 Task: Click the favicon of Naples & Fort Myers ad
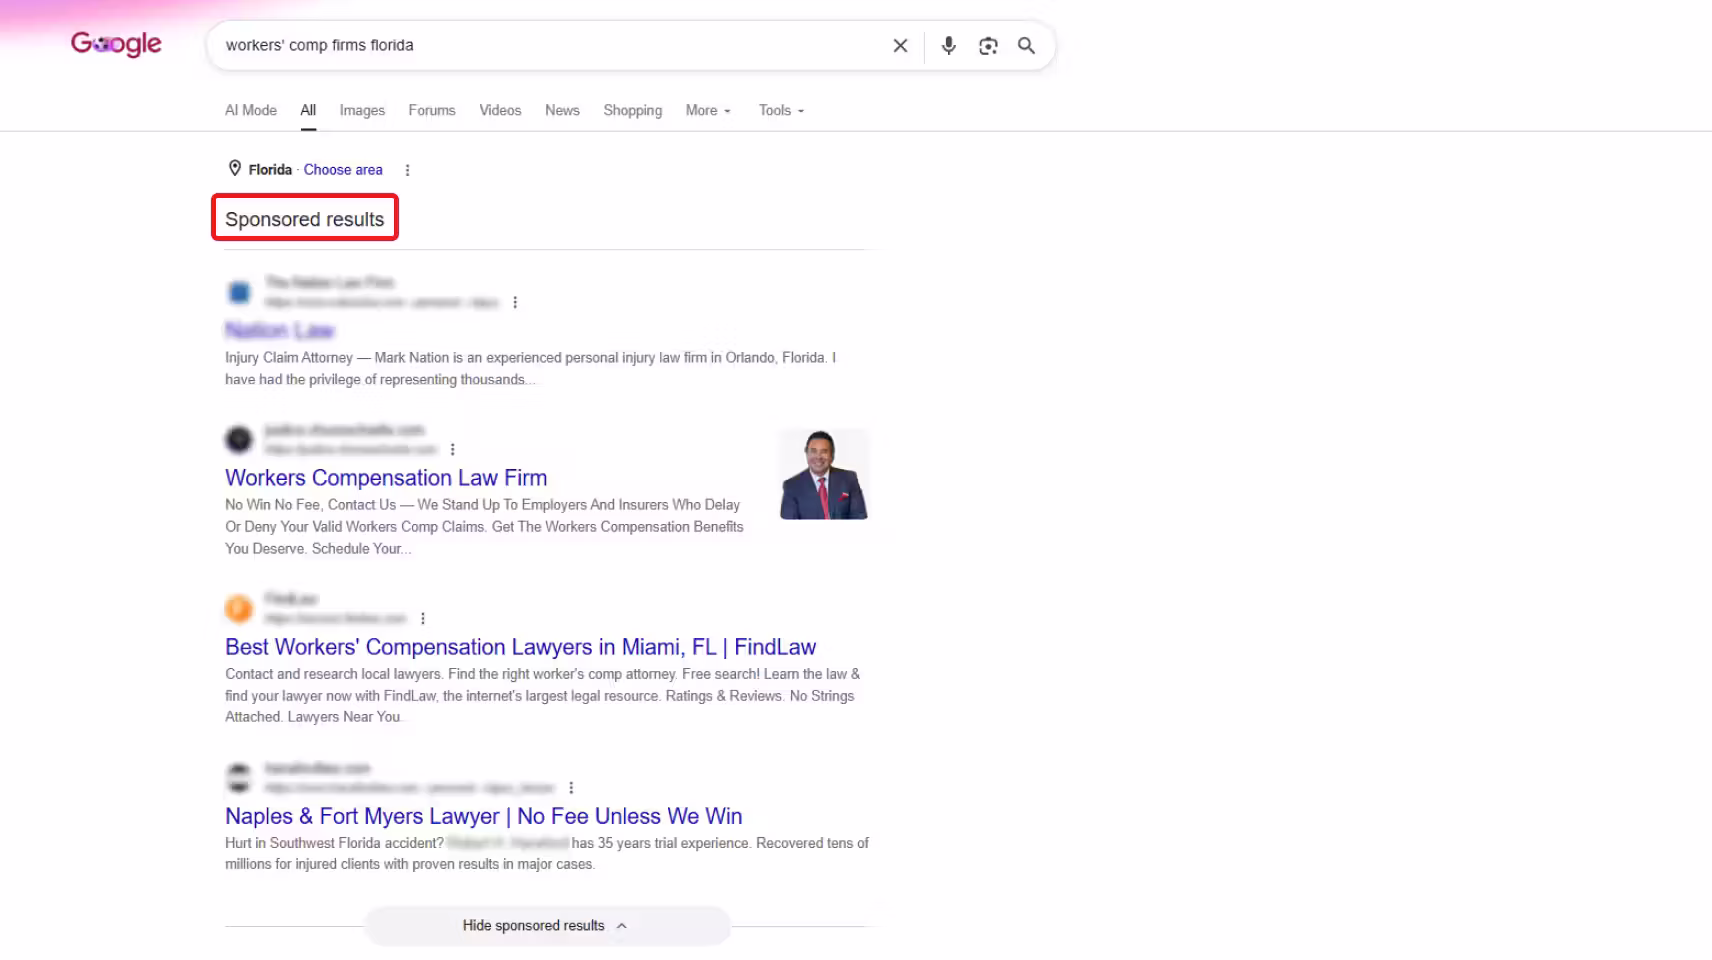(239, 777)
